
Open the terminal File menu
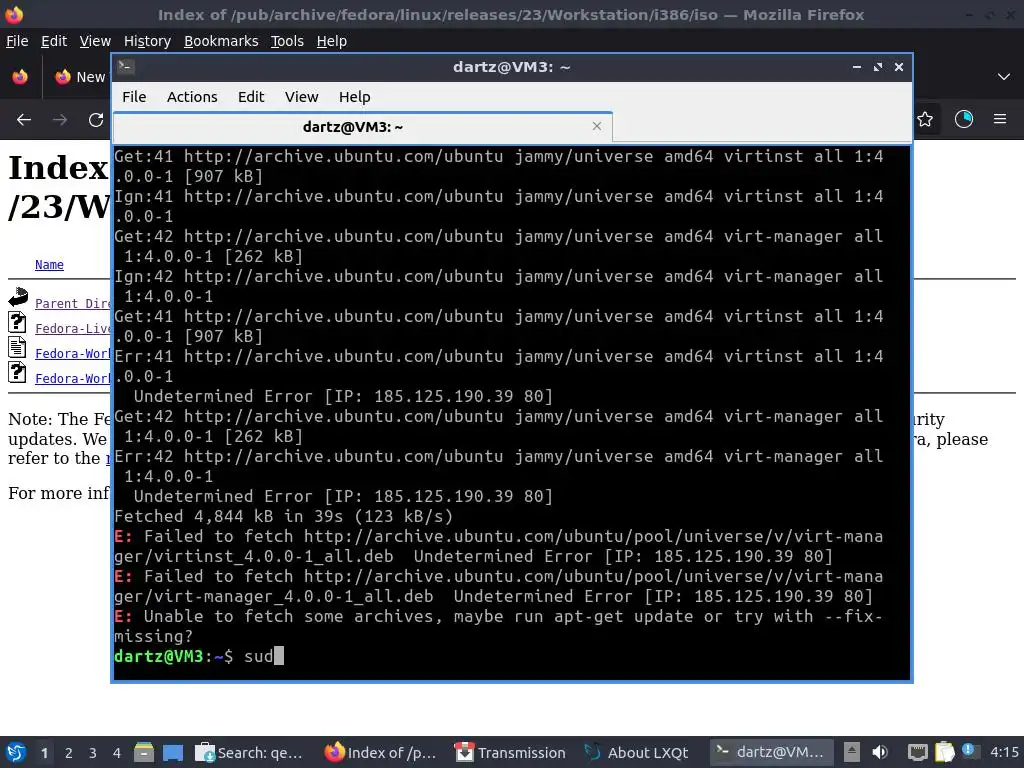tap(134, 97)
